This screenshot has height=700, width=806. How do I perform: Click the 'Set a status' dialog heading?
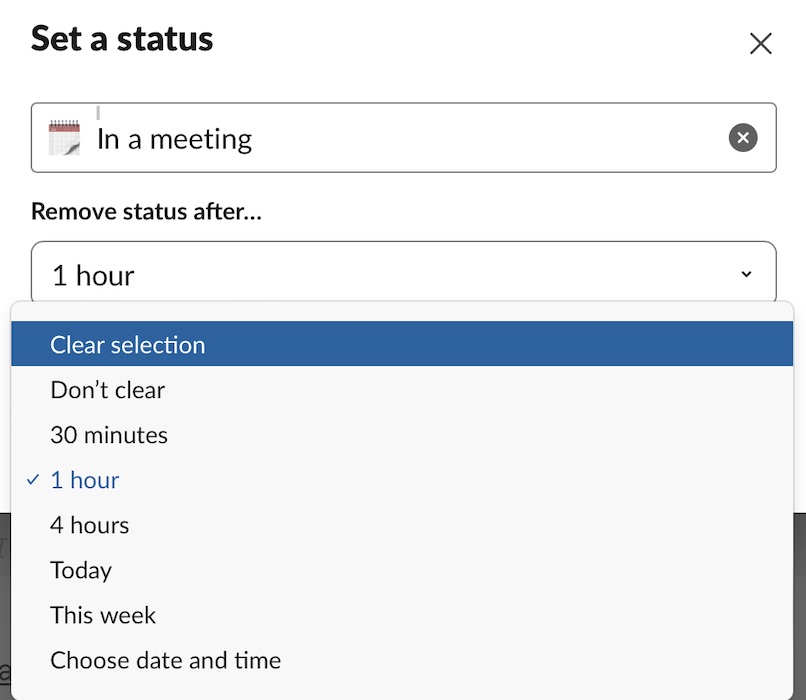pos(122,40)
